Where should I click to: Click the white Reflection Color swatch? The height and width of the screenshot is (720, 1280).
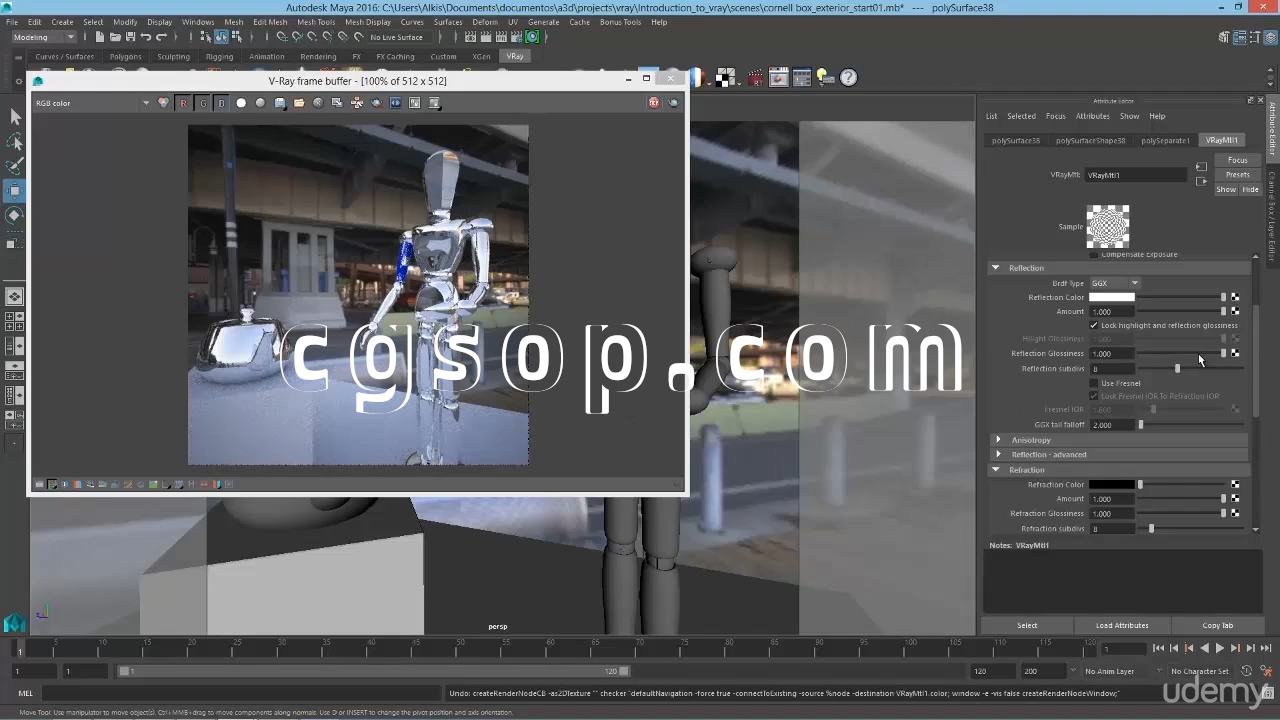(x=1111, y=297)
